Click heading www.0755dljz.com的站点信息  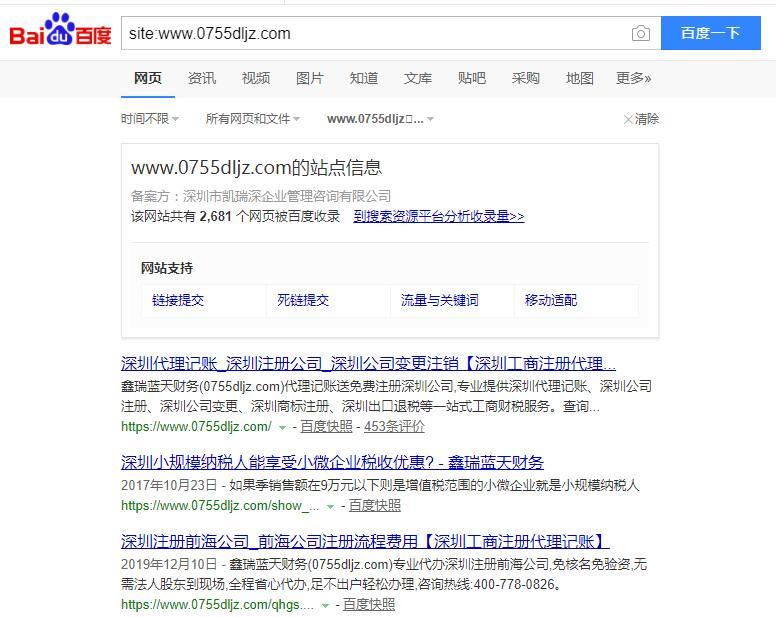(x=256, y=168)
